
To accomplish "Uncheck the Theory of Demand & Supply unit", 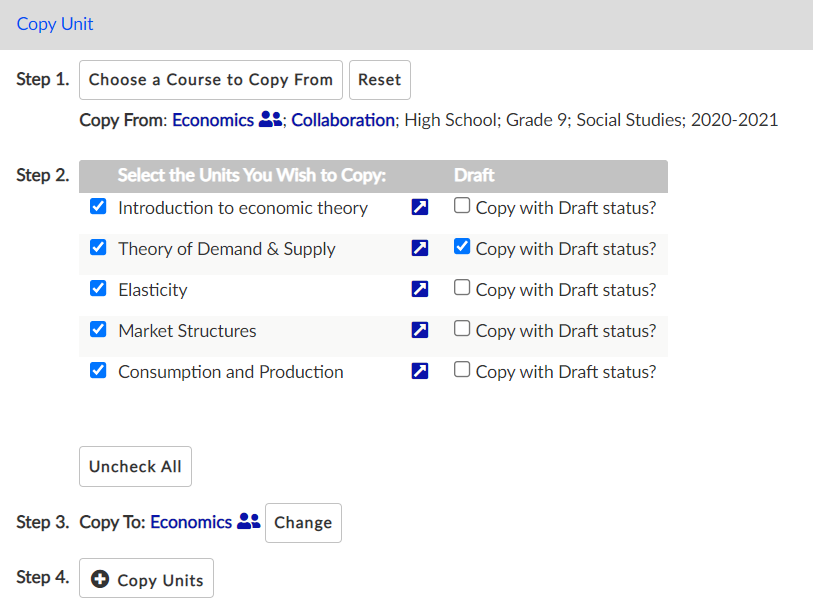I will pyautogui.click(x=98, y=247).
